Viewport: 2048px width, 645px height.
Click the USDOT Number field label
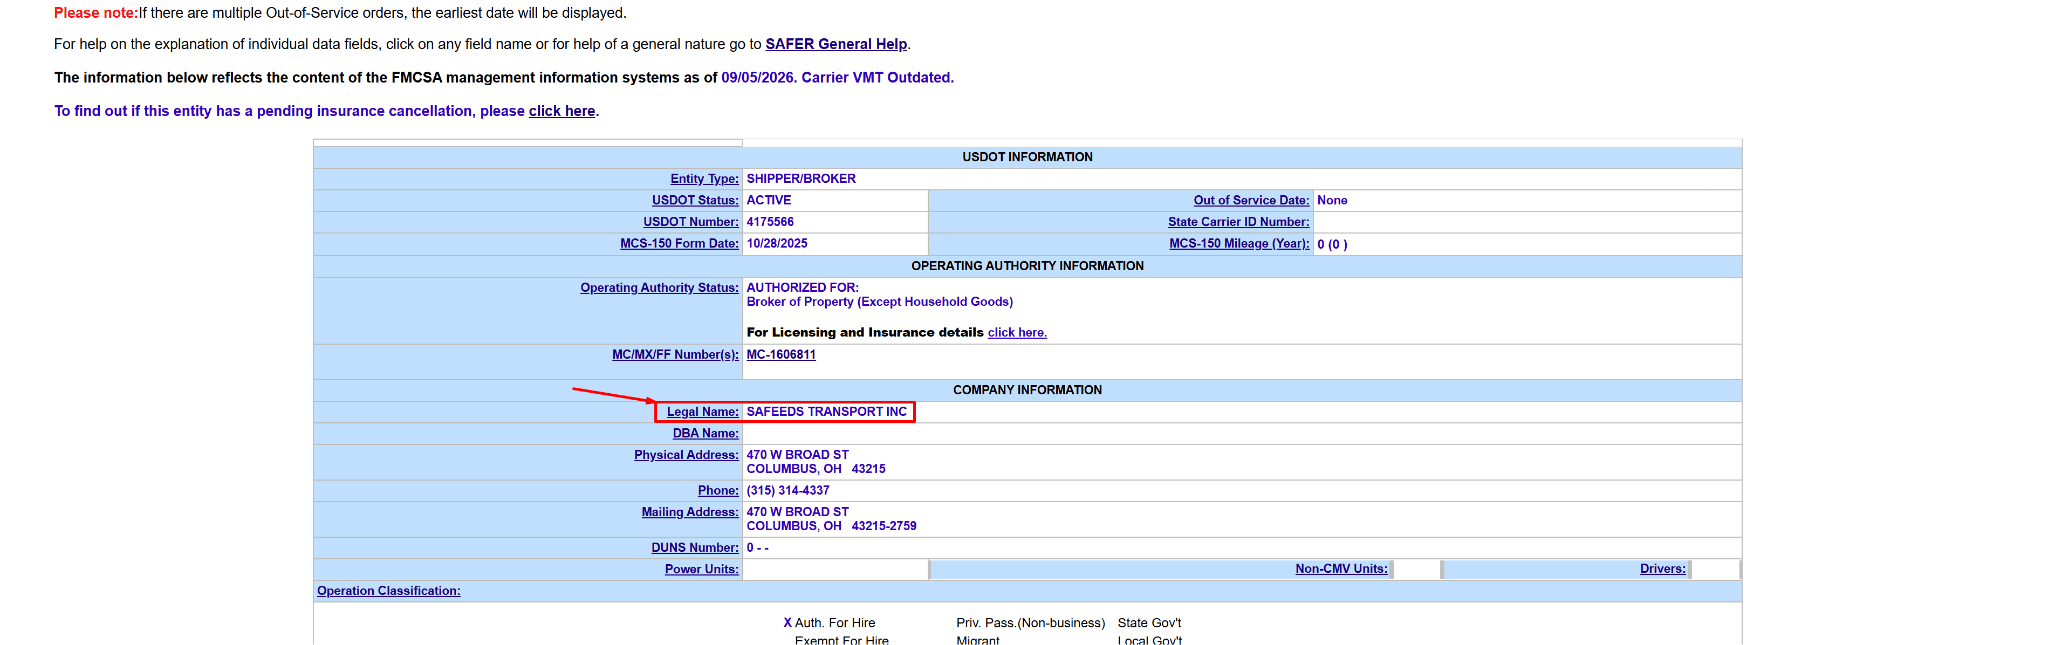coord(691,222)
